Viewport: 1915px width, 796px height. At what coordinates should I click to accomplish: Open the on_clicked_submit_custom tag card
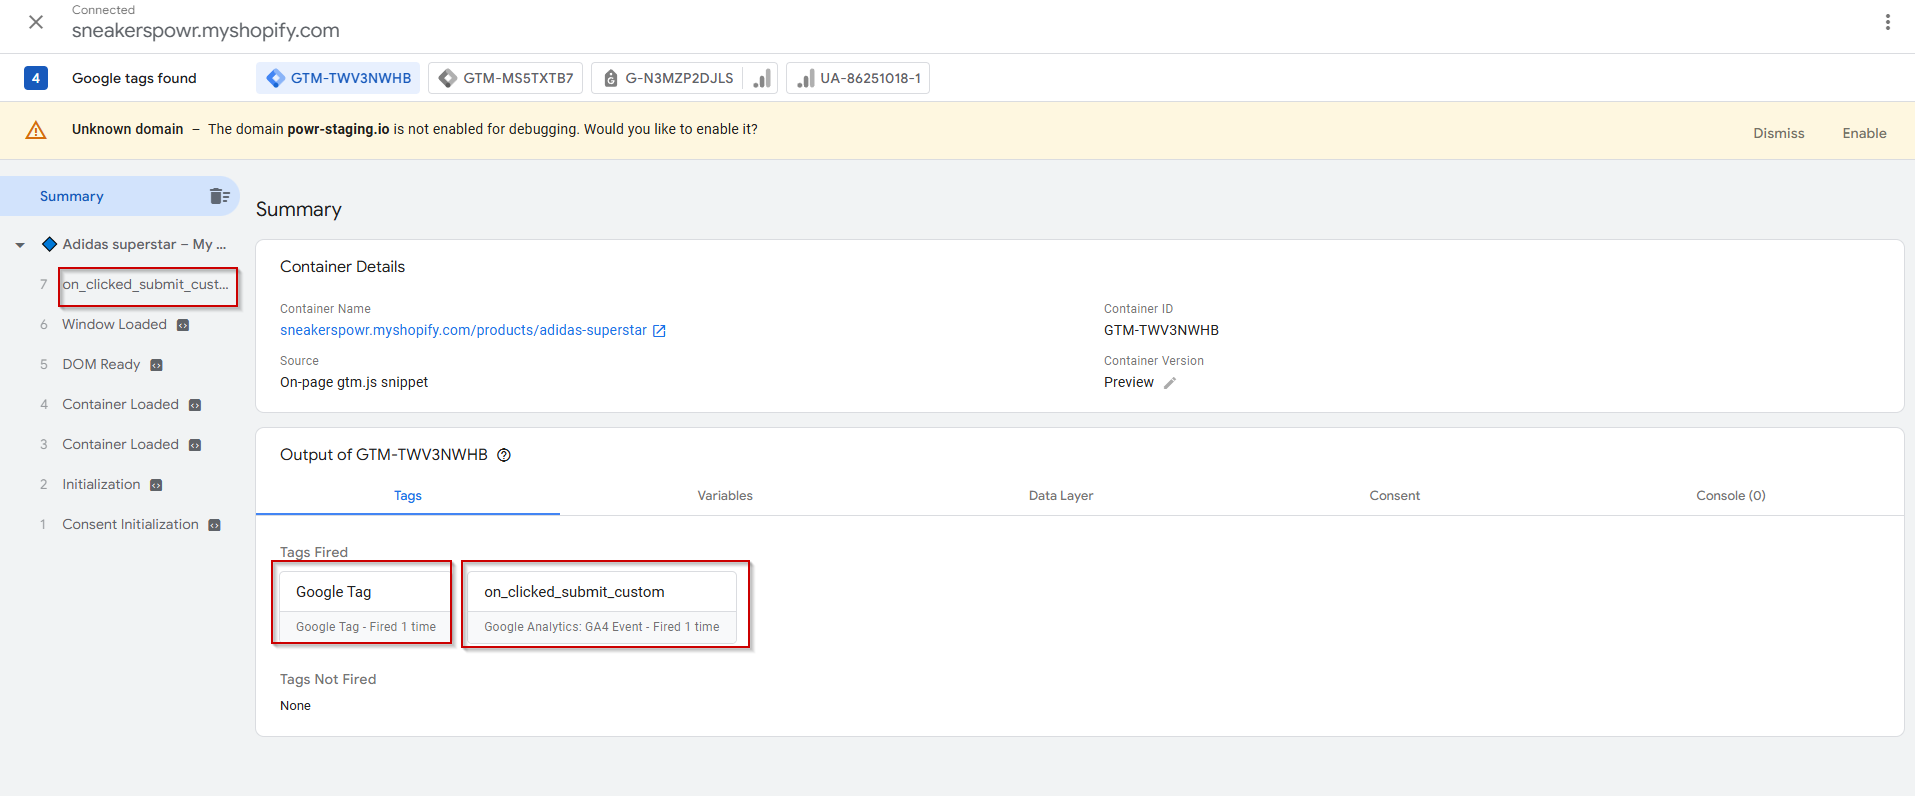(602, 607)
